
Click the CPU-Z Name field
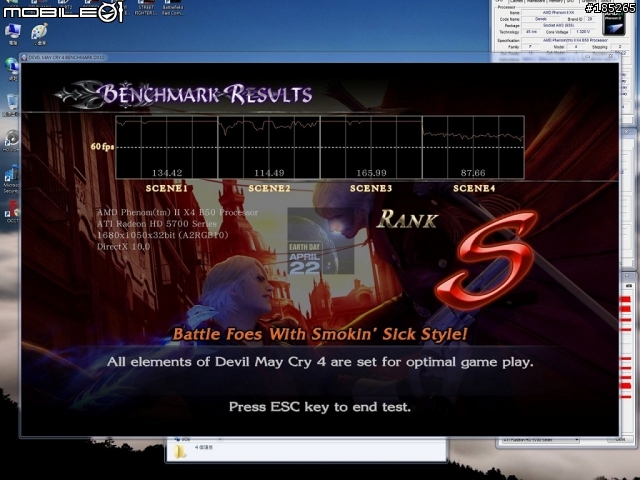click(x=558, y=13)
